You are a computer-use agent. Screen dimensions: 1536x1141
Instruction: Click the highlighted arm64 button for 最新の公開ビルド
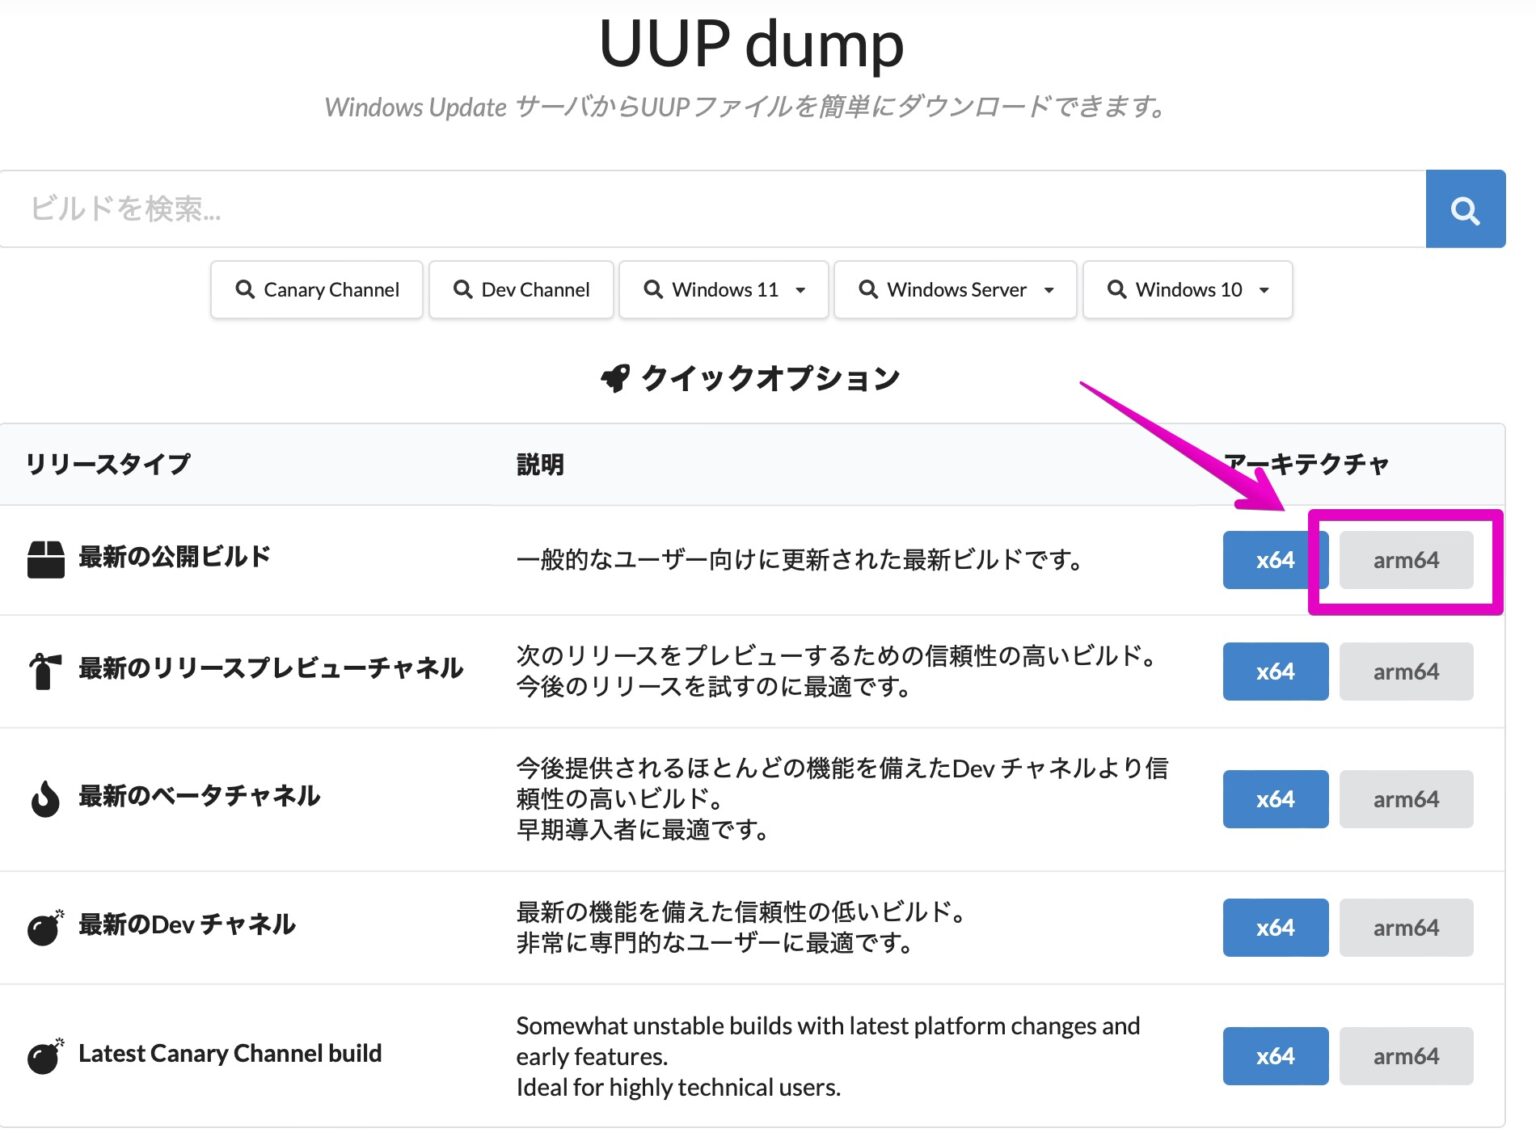1406,560
